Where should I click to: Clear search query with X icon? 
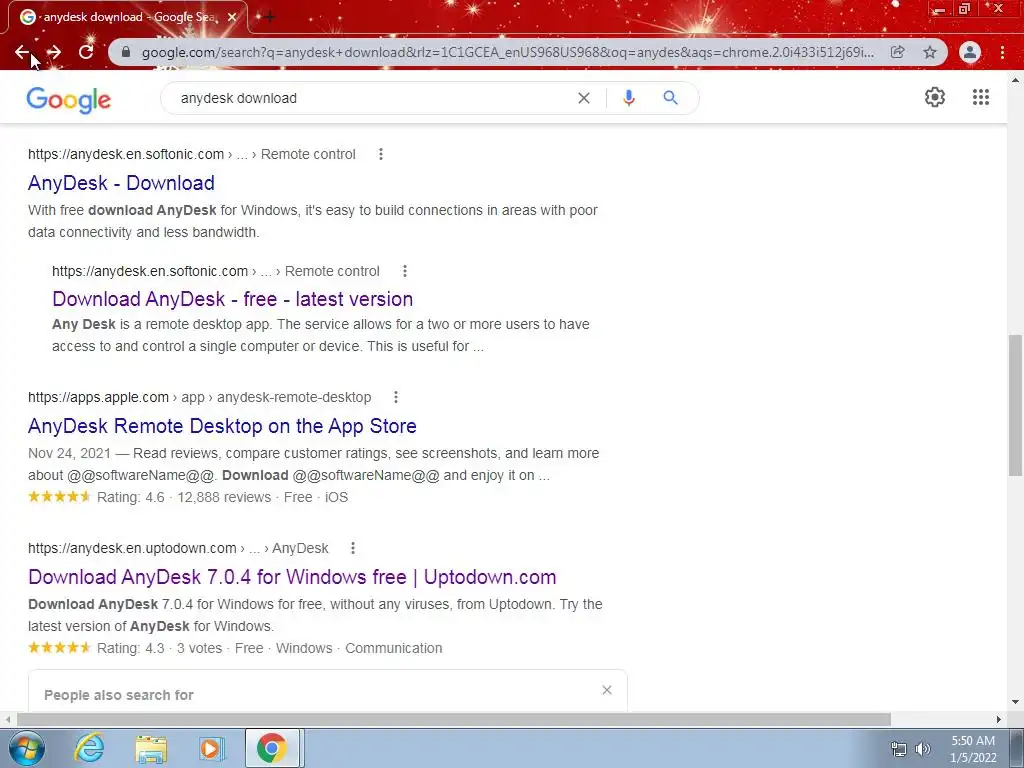(584, 98)
